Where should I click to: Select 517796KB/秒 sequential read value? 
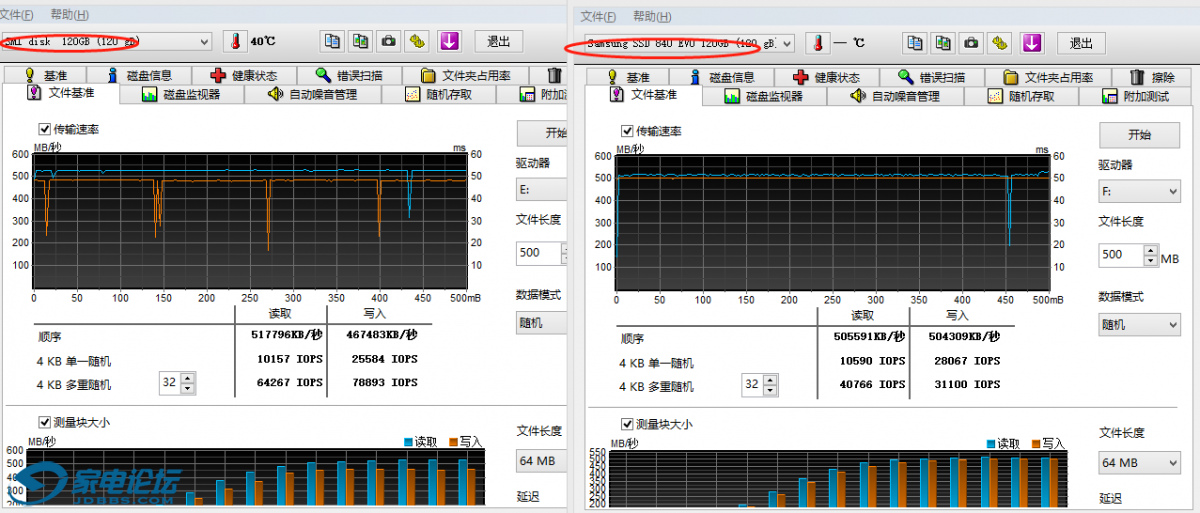[x=287, y=335]
